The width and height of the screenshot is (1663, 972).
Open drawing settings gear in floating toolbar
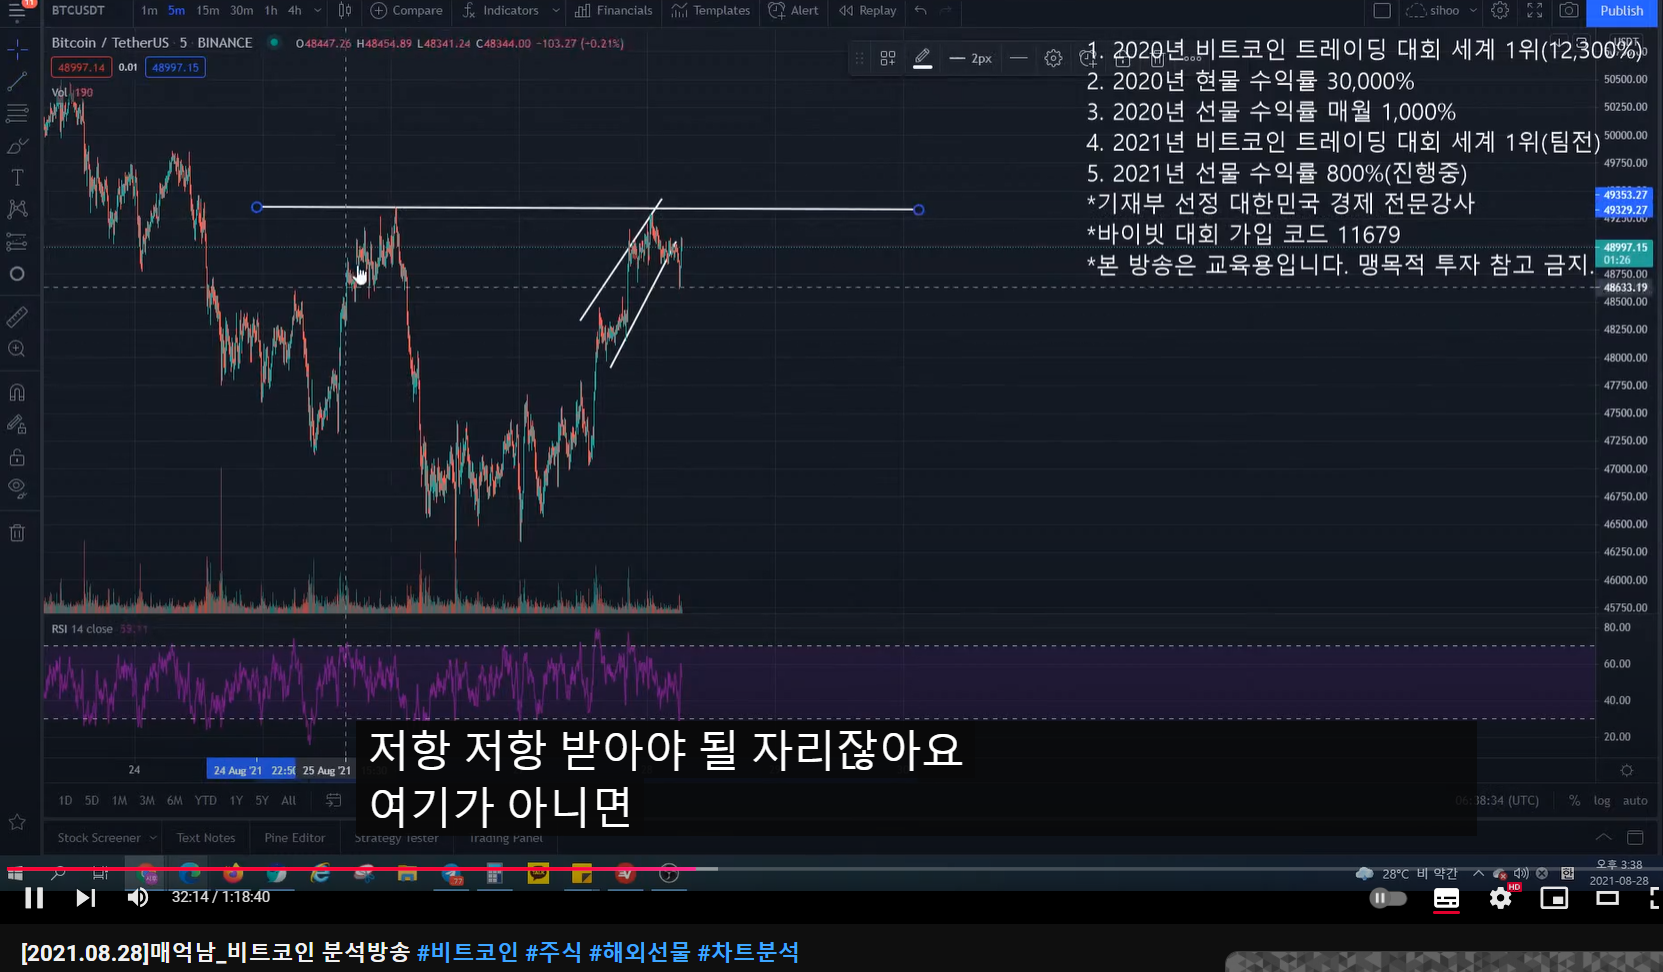[1053, 59]
